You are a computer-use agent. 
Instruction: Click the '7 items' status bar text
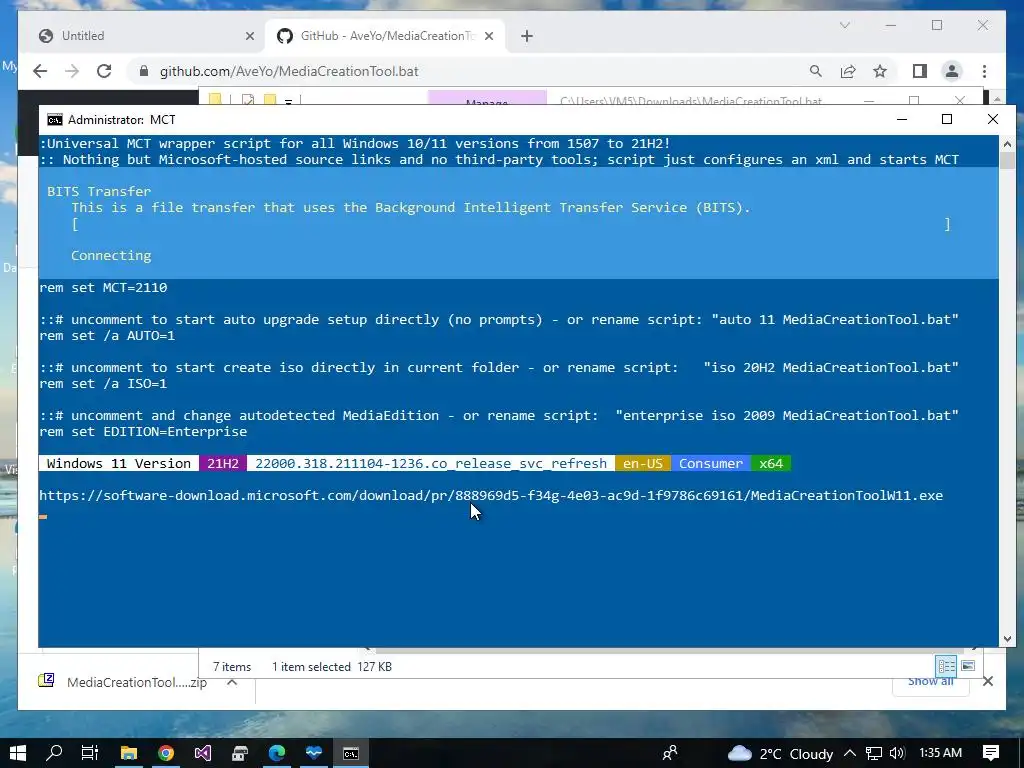232,667
